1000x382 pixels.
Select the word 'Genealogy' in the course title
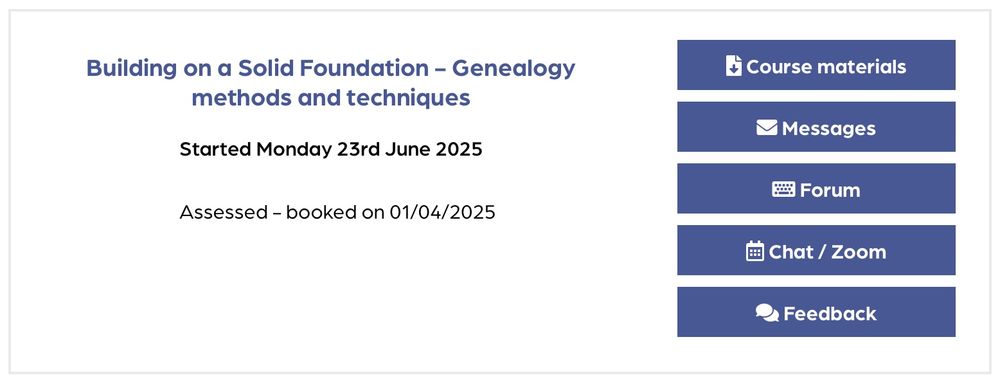[x=513, y=69]
